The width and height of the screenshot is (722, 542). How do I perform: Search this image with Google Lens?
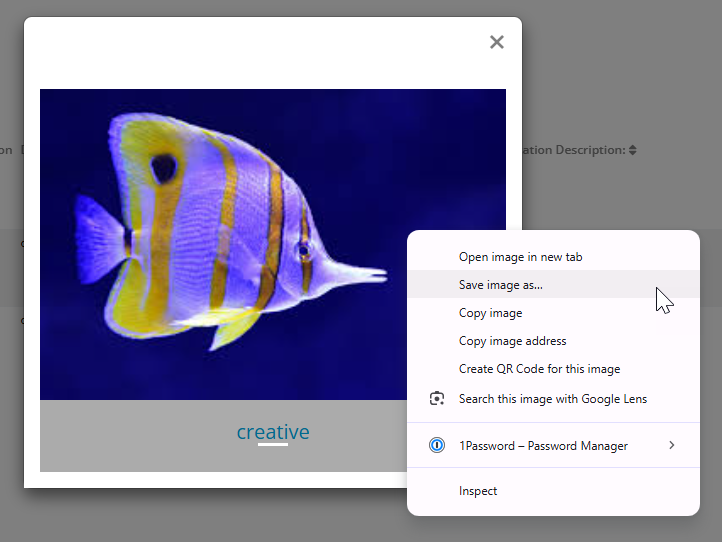tap(552, 399)
